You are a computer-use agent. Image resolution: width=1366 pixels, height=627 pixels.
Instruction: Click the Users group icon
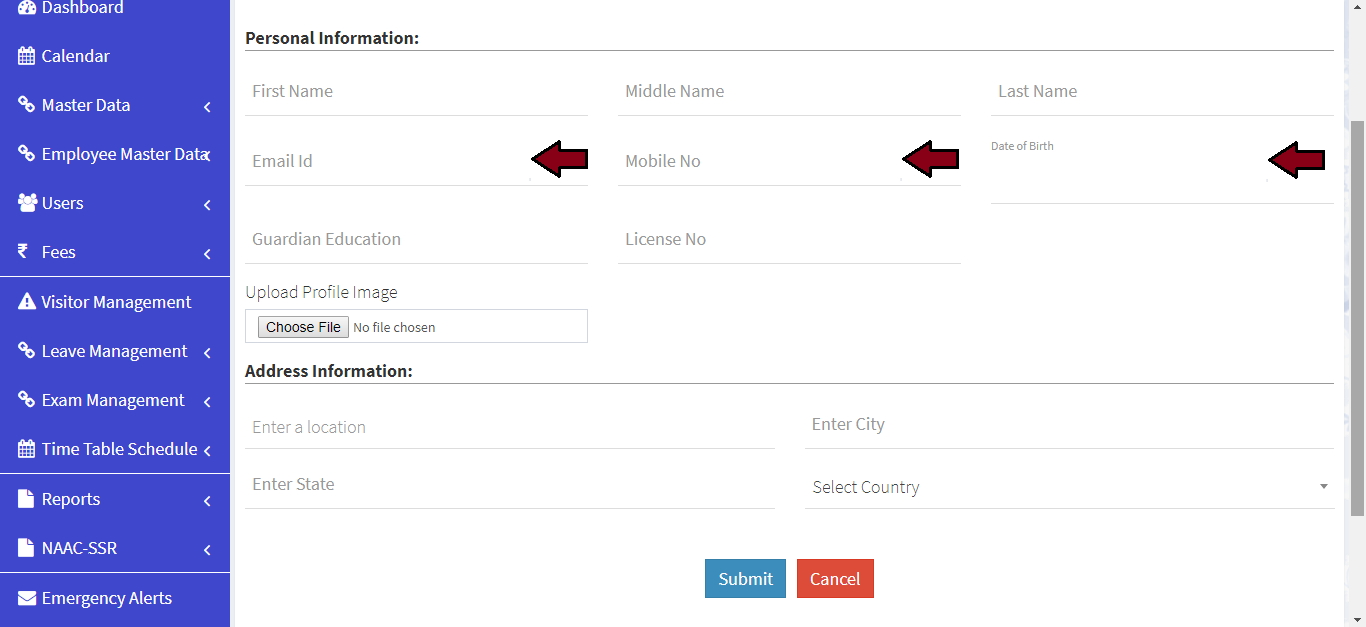27,203
